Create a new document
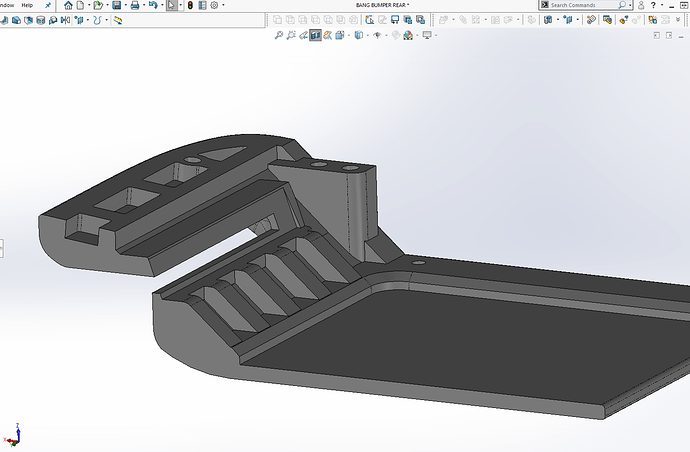Viewport: 690px width, 452px height. click(81, 5)
